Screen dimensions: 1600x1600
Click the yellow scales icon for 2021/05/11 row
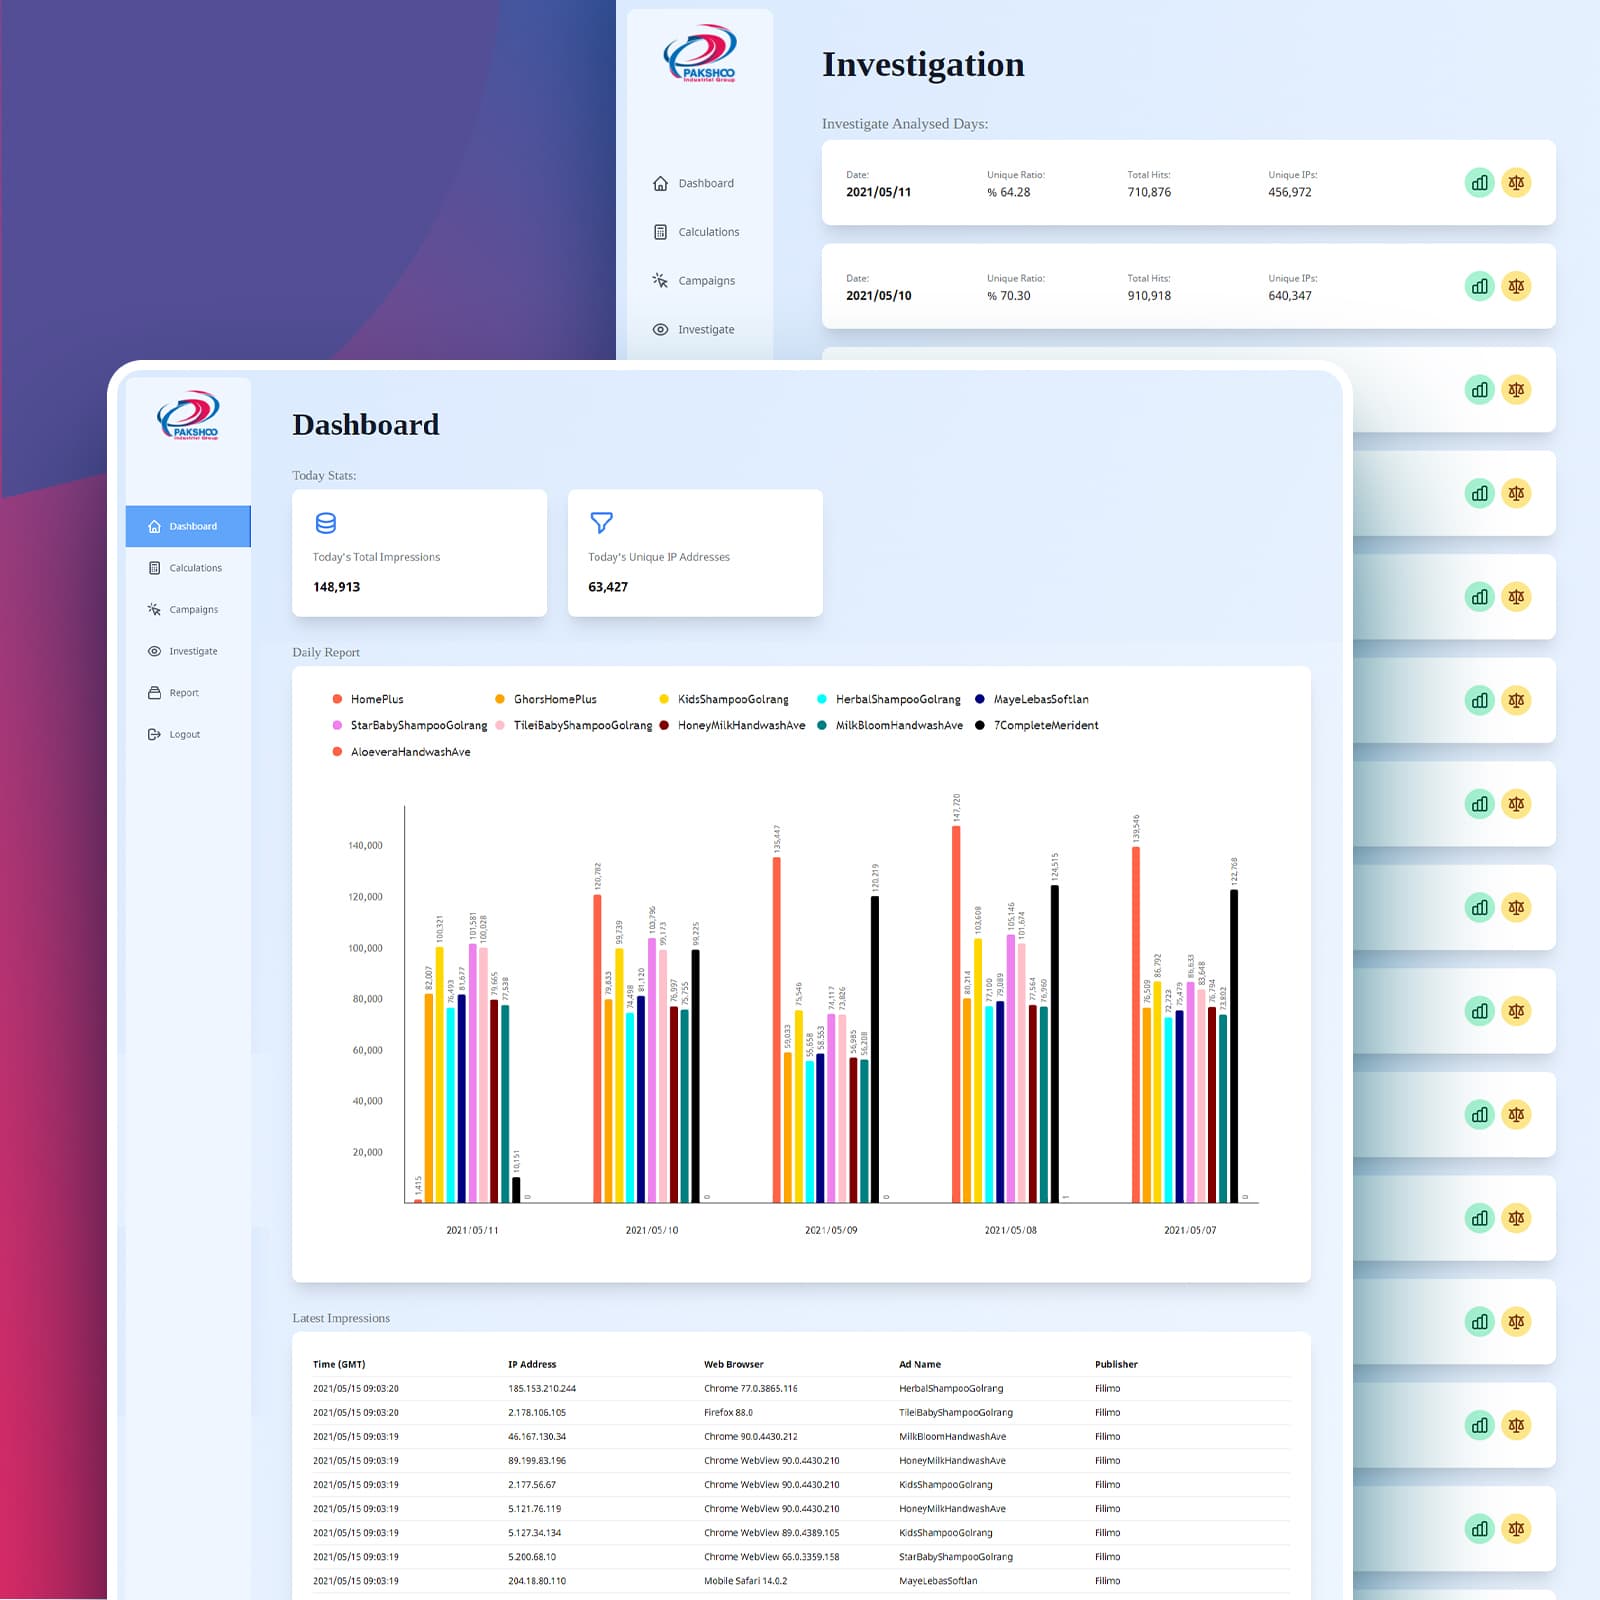1517,183
